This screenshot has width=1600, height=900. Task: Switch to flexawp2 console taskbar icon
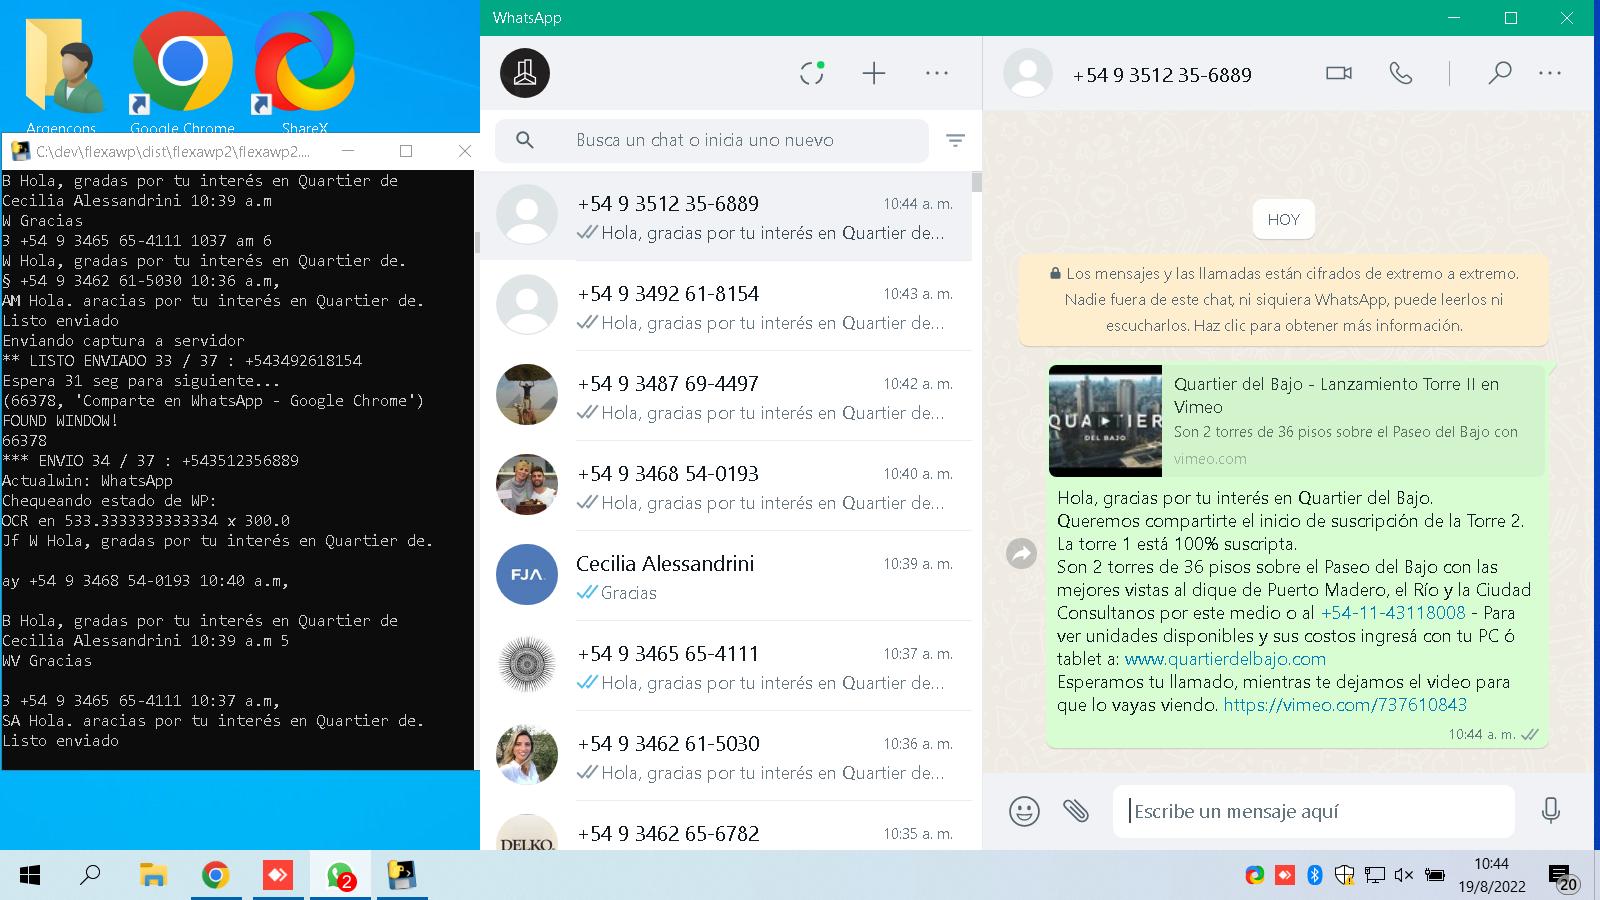402,876
